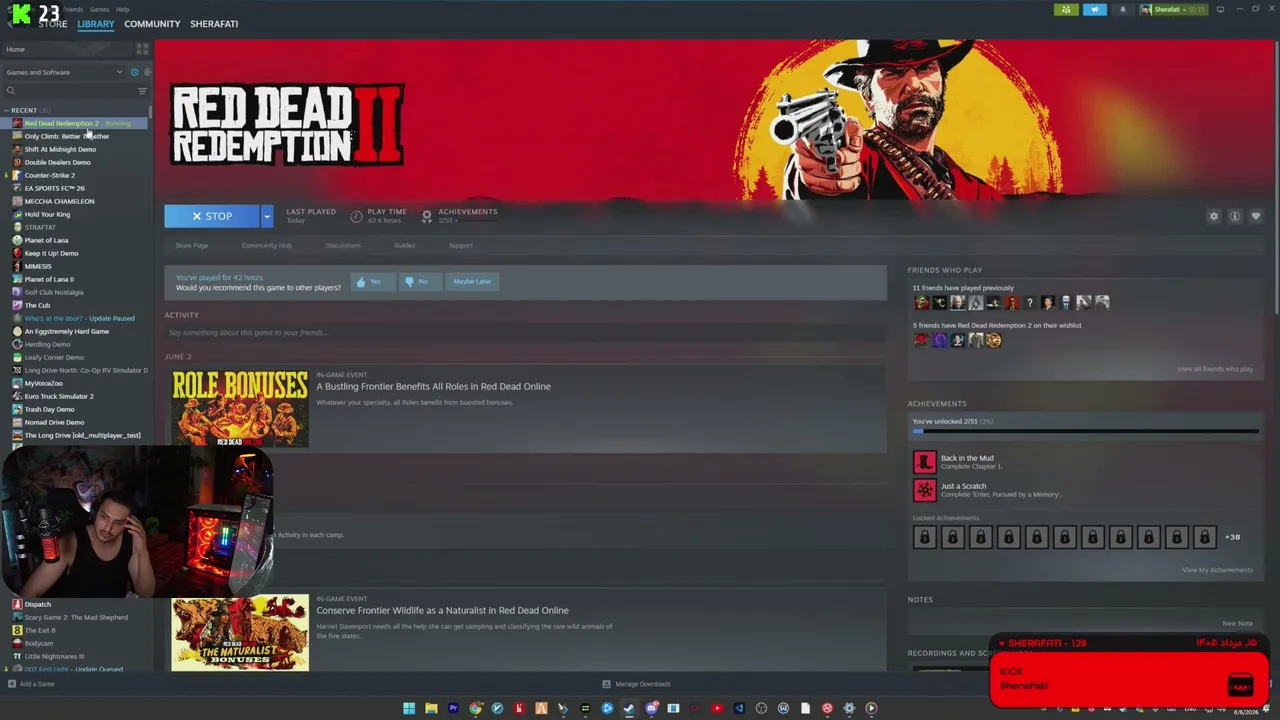Open the Just a Scratch achievement icon
The width and height of the screenshot is (1280, 720).
(x=924, y=490)
